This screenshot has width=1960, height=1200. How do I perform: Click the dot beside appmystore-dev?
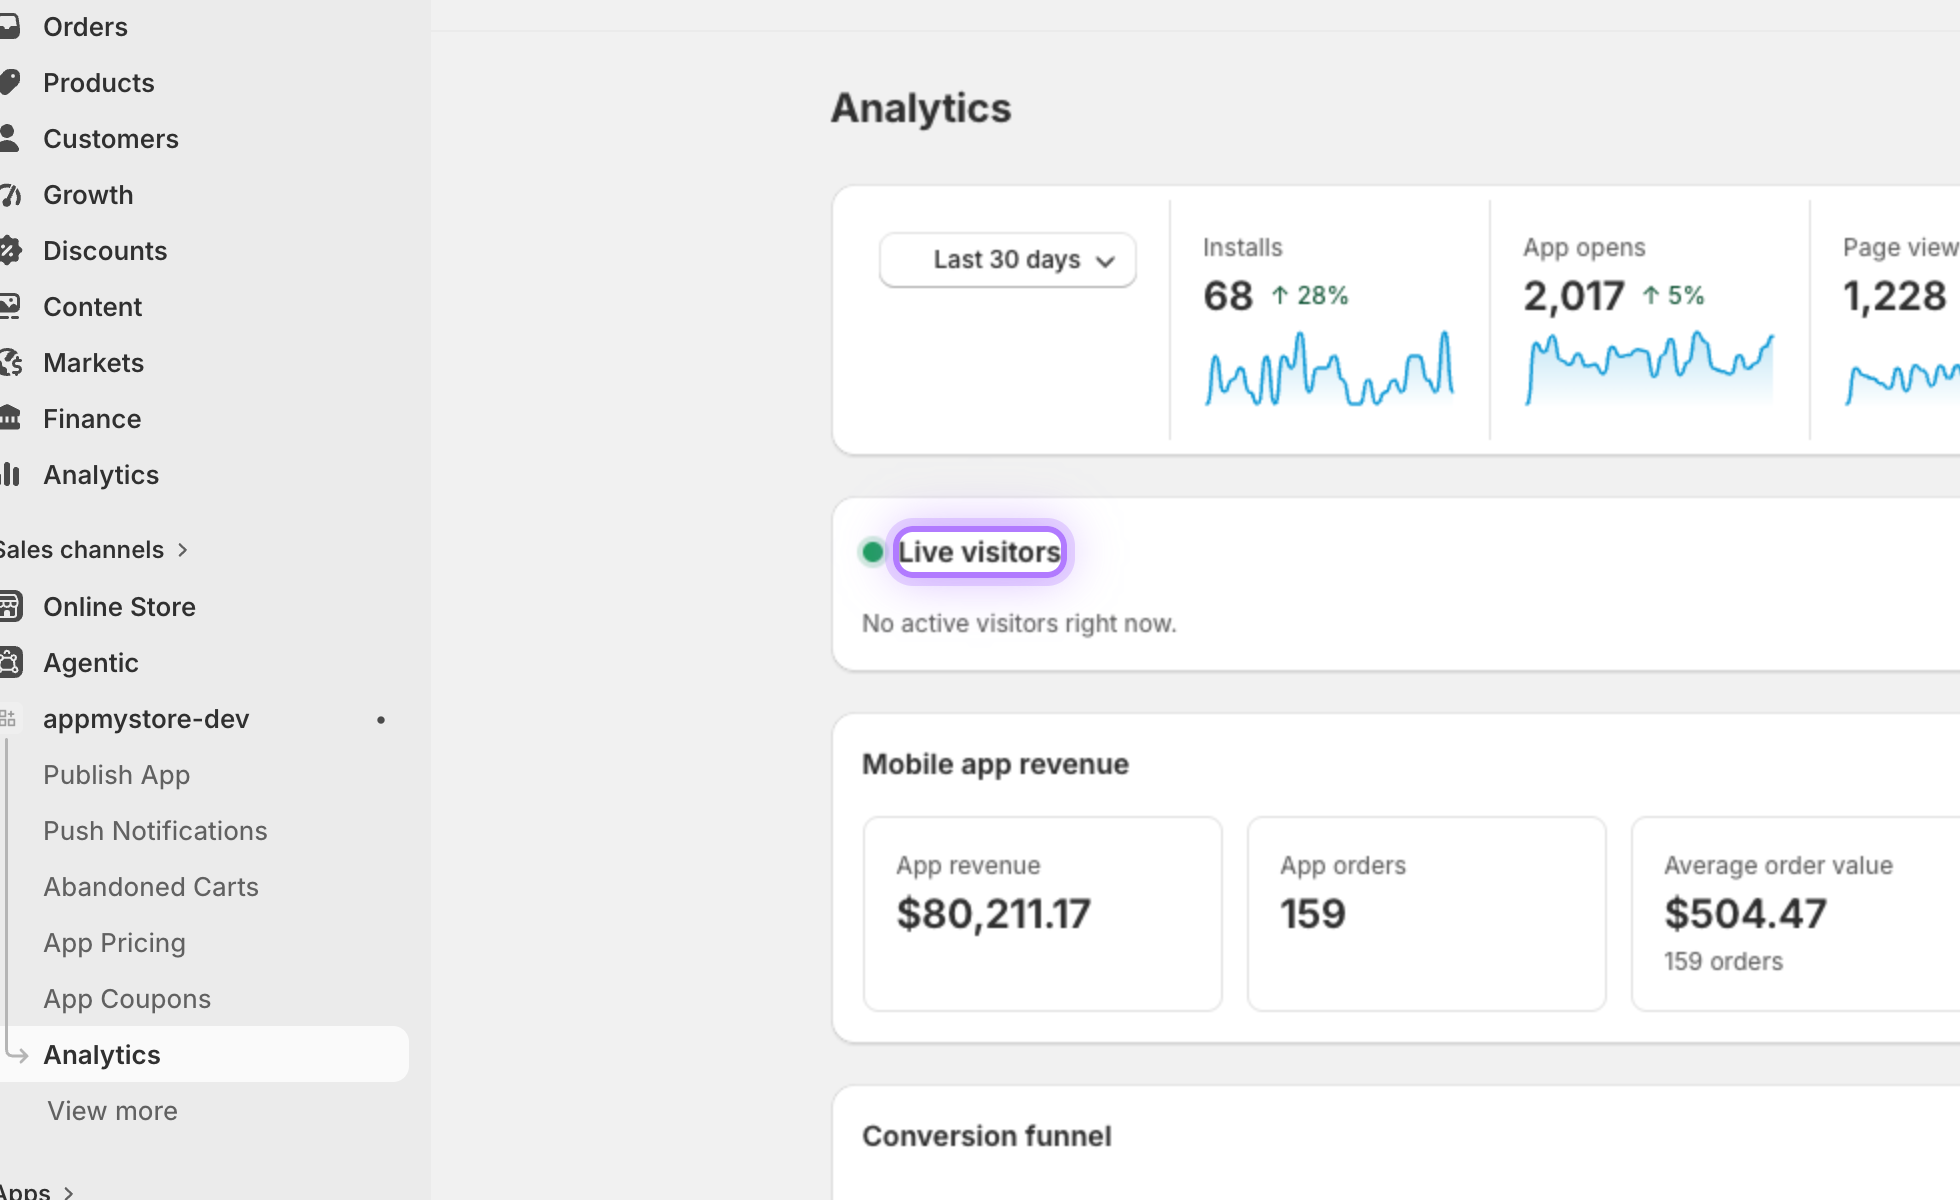coord(381,720)
